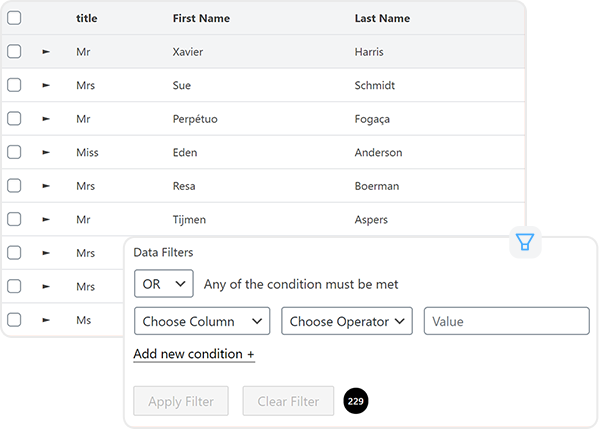Click the blue funnel filter icon
This screenshot has width=599, height=429.
pos(525,242)
